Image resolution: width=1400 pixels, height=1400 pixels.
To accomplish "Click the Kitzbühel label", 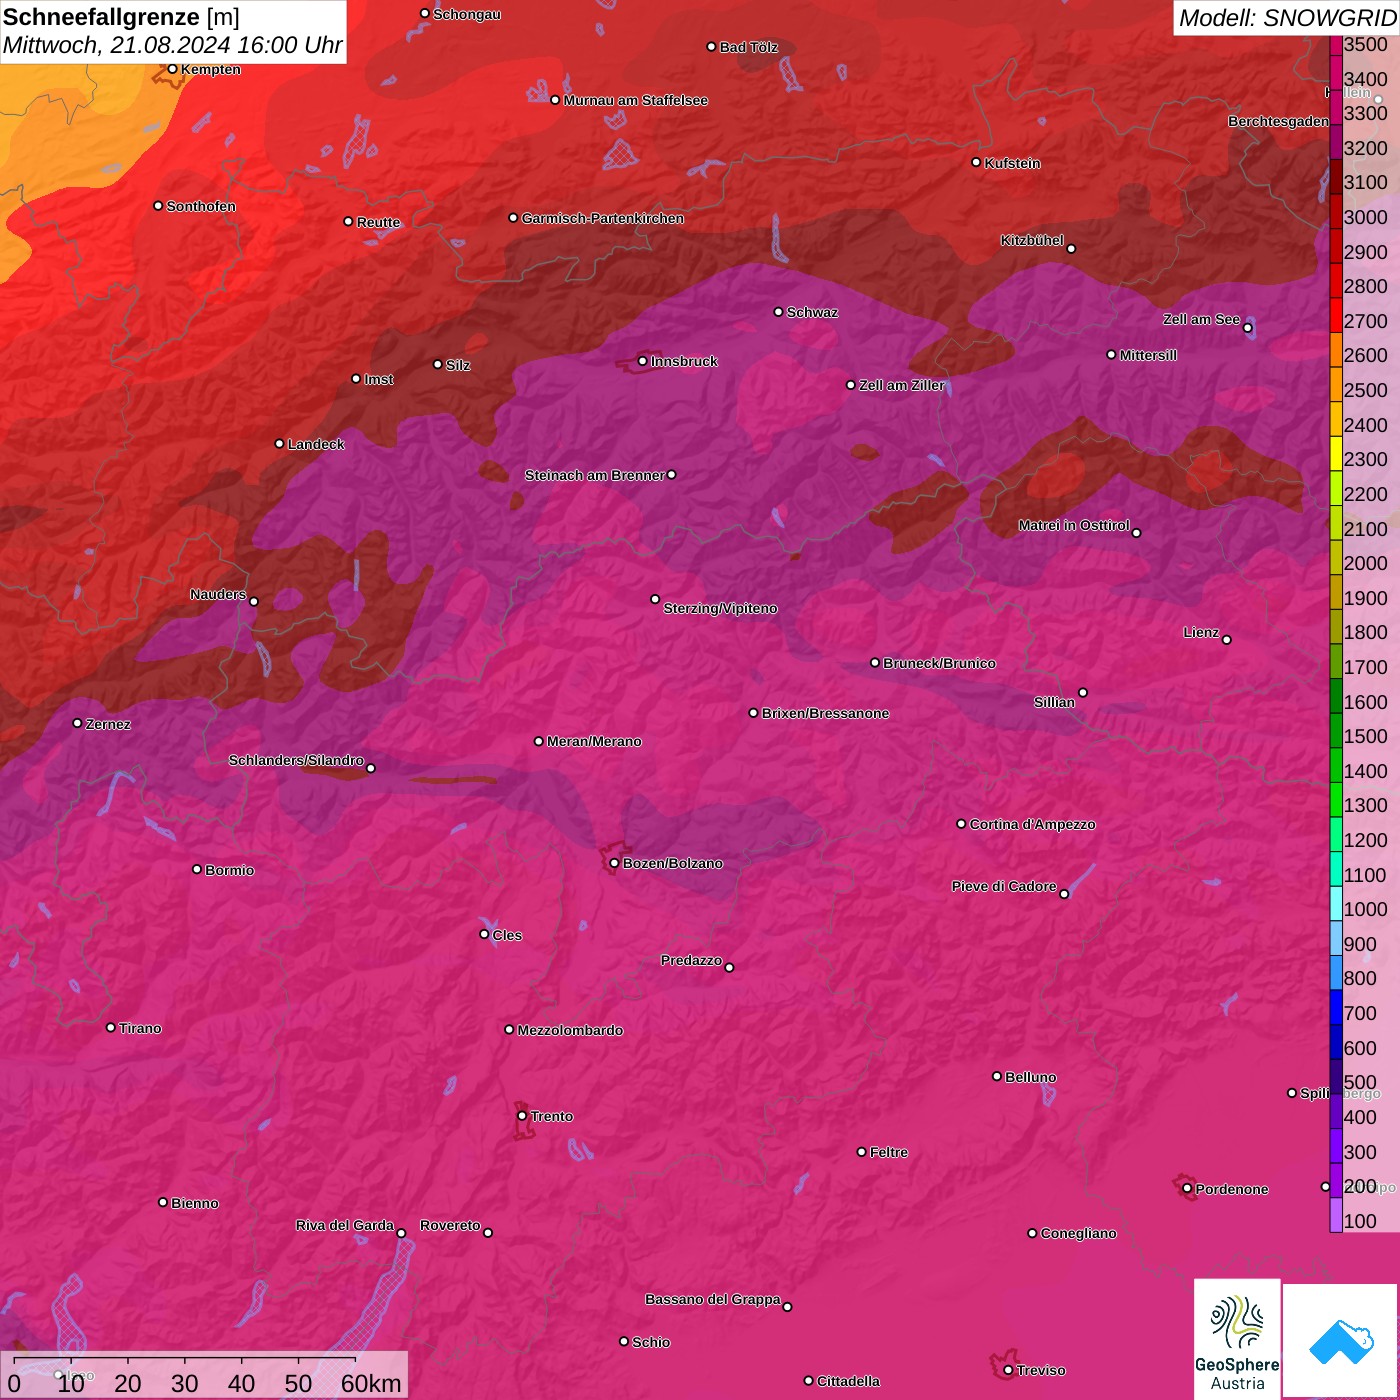I will point(1032,240).
